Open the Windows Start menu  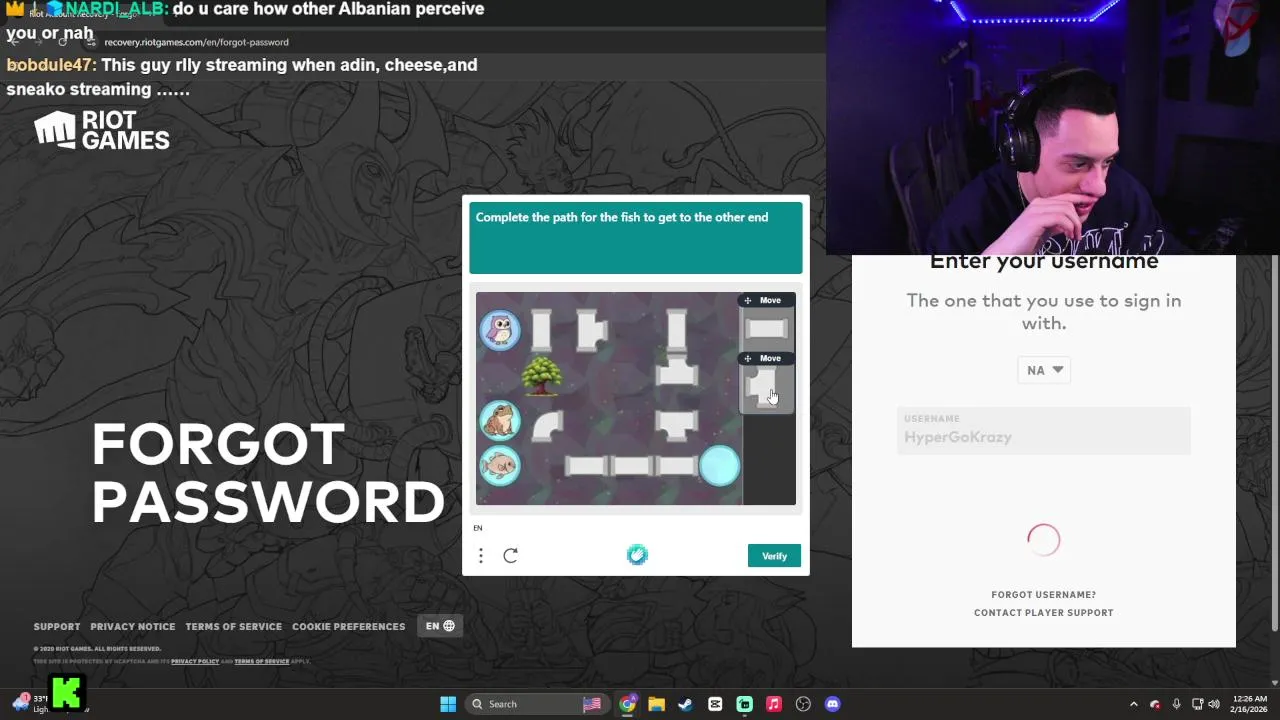coord(448,704)
